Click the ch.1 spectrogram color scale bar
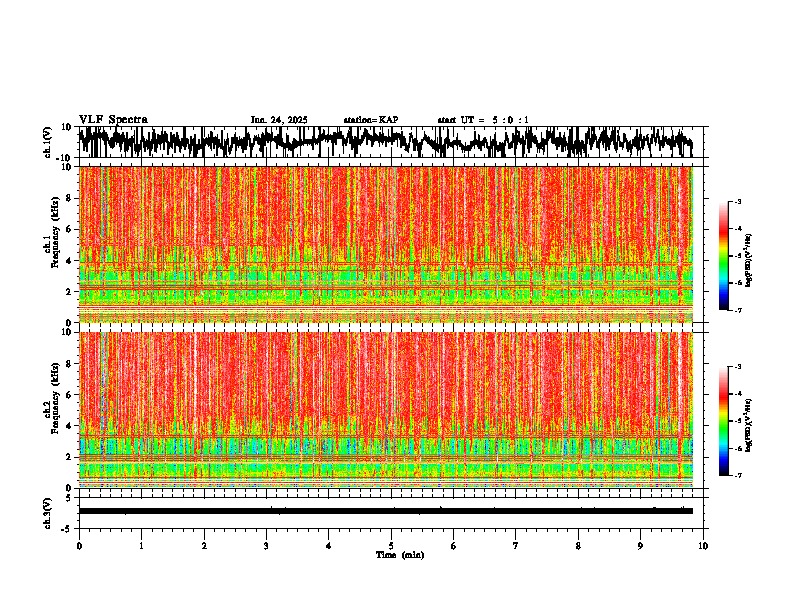 tap(724, 256)
